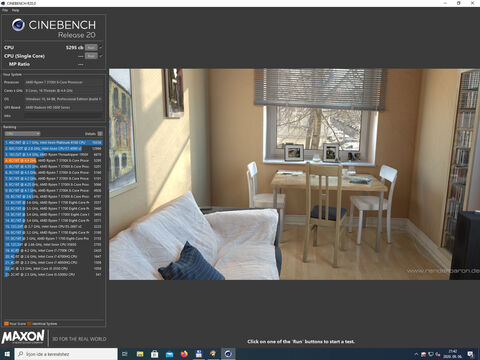Select rank 7 entry scoring 5101
Viewport: 480px width, 360px height.
[53, 179]
